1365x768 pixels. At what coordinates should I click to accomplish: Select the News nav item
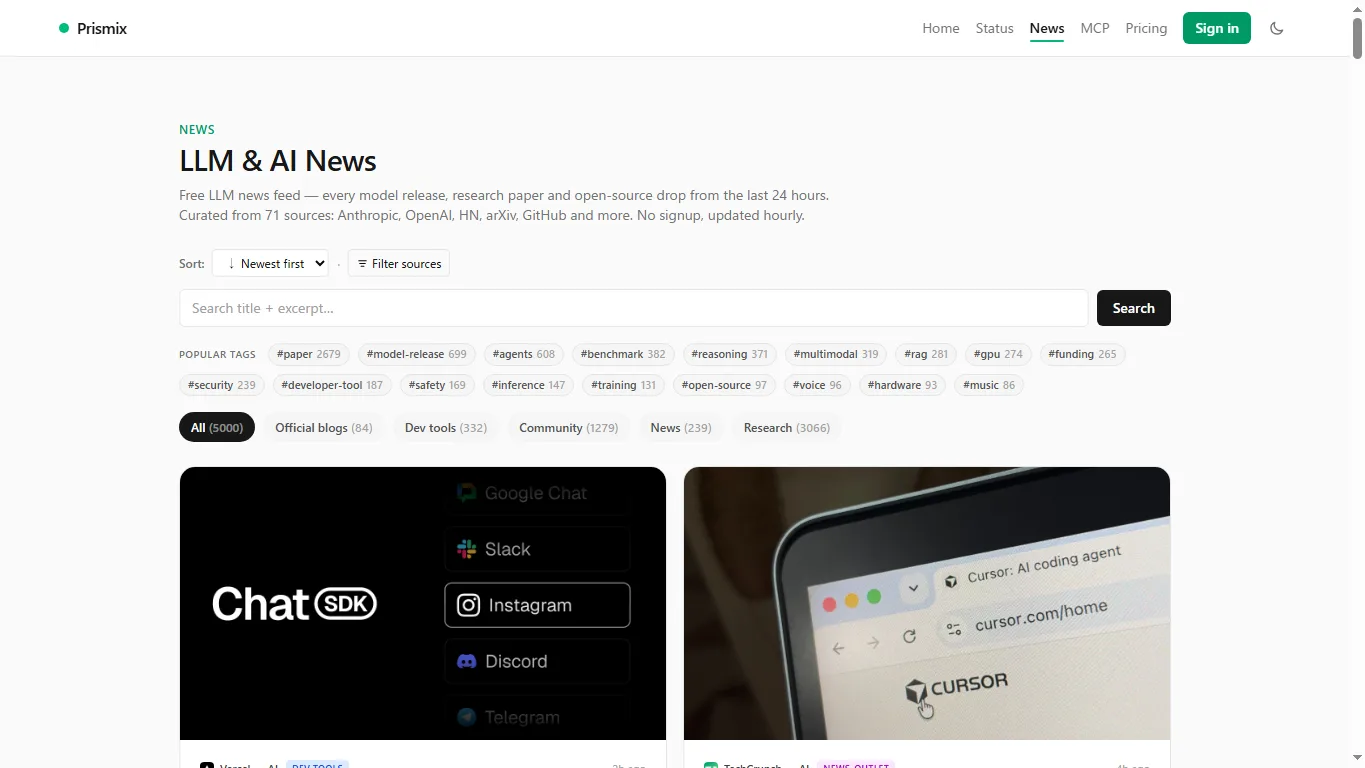click(x=1047, y=28)
